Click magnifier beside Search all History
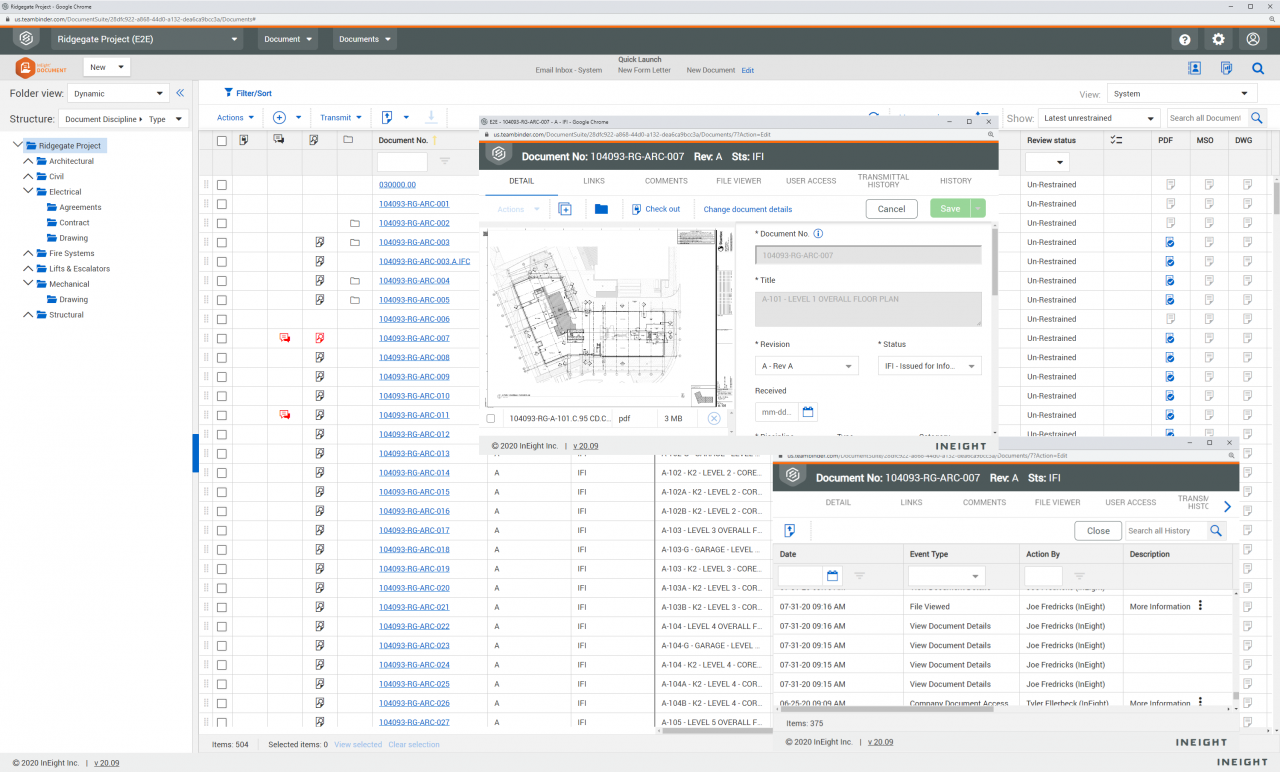The width and height of the screenshot is (1280, 772). (1216, 531)
